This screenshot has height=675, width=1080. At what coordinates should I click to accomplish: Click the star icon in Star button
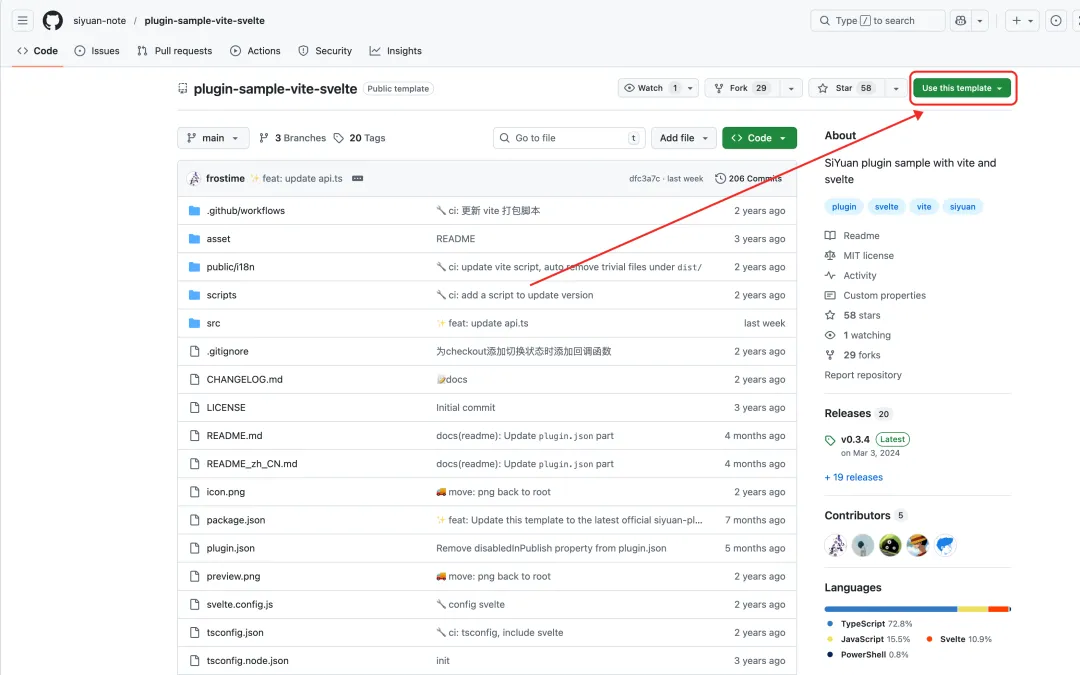(x=823, y=88)
